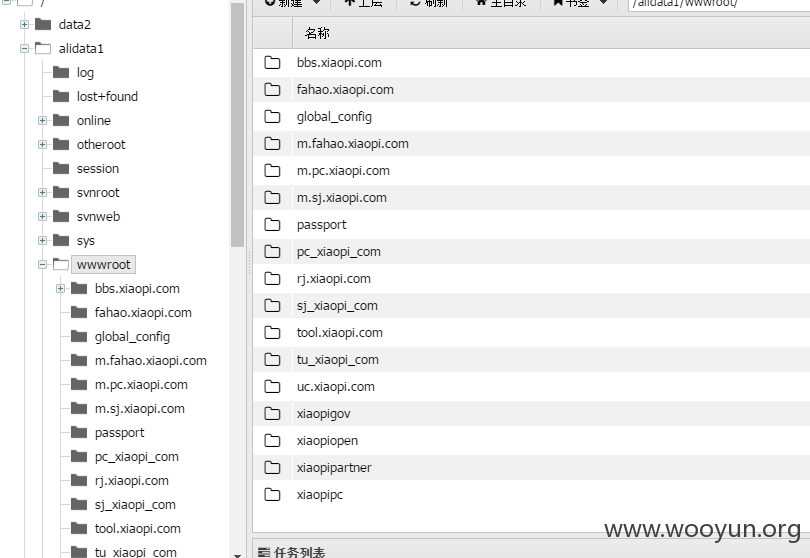Click the bbs.xiaopi.com folder icon in the tree
Image resolution: width=810 pixels, height=558 pixels.
79,288
